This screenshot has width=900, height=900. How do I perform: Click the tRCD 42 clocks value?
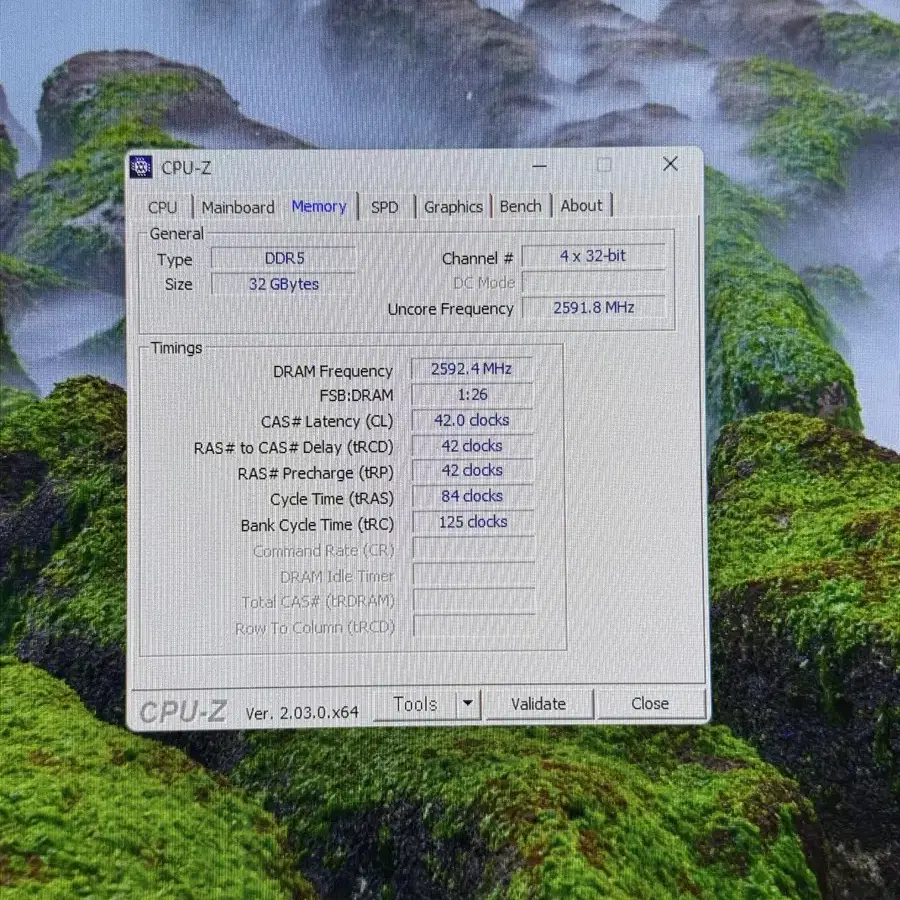pyautogui.click(x=472, y=445)
